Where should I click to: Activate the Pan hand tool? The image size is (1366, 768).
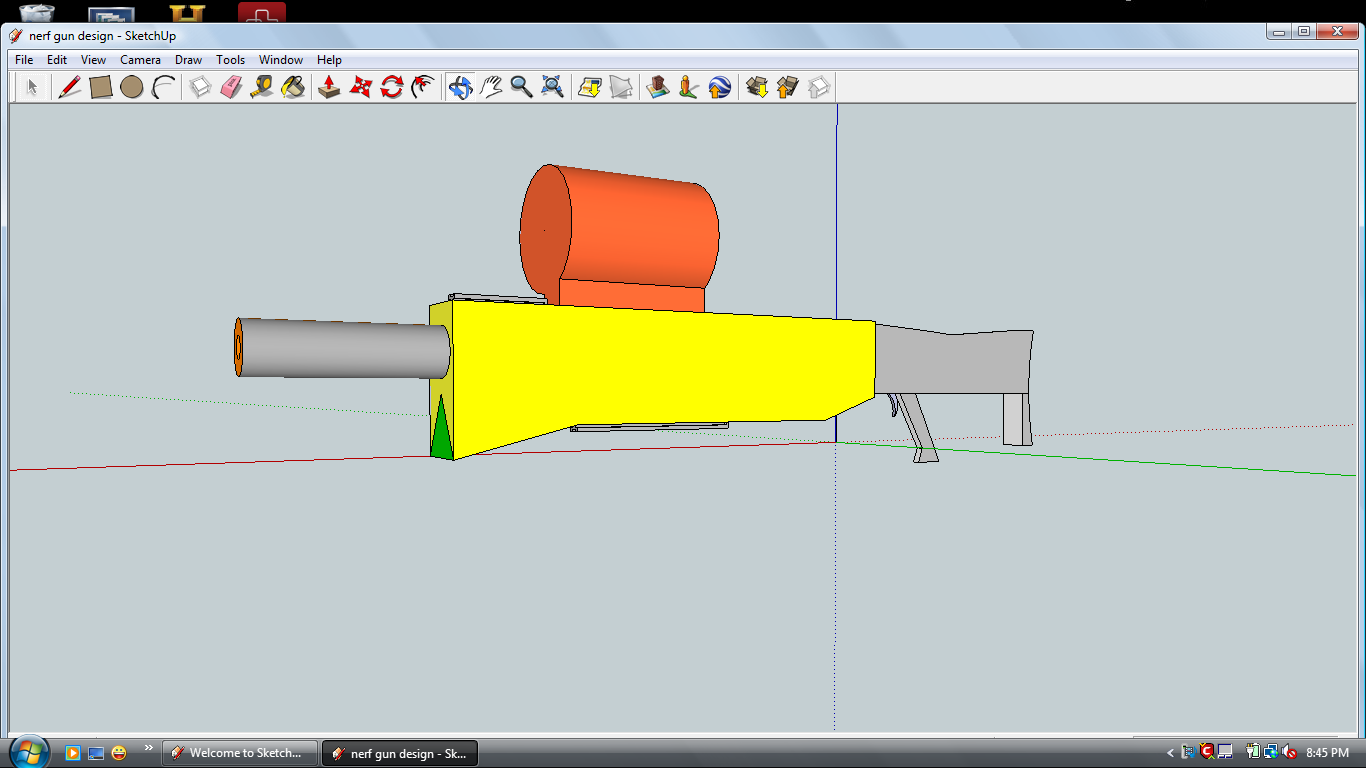pyautogui.click(x=490, y=87)
